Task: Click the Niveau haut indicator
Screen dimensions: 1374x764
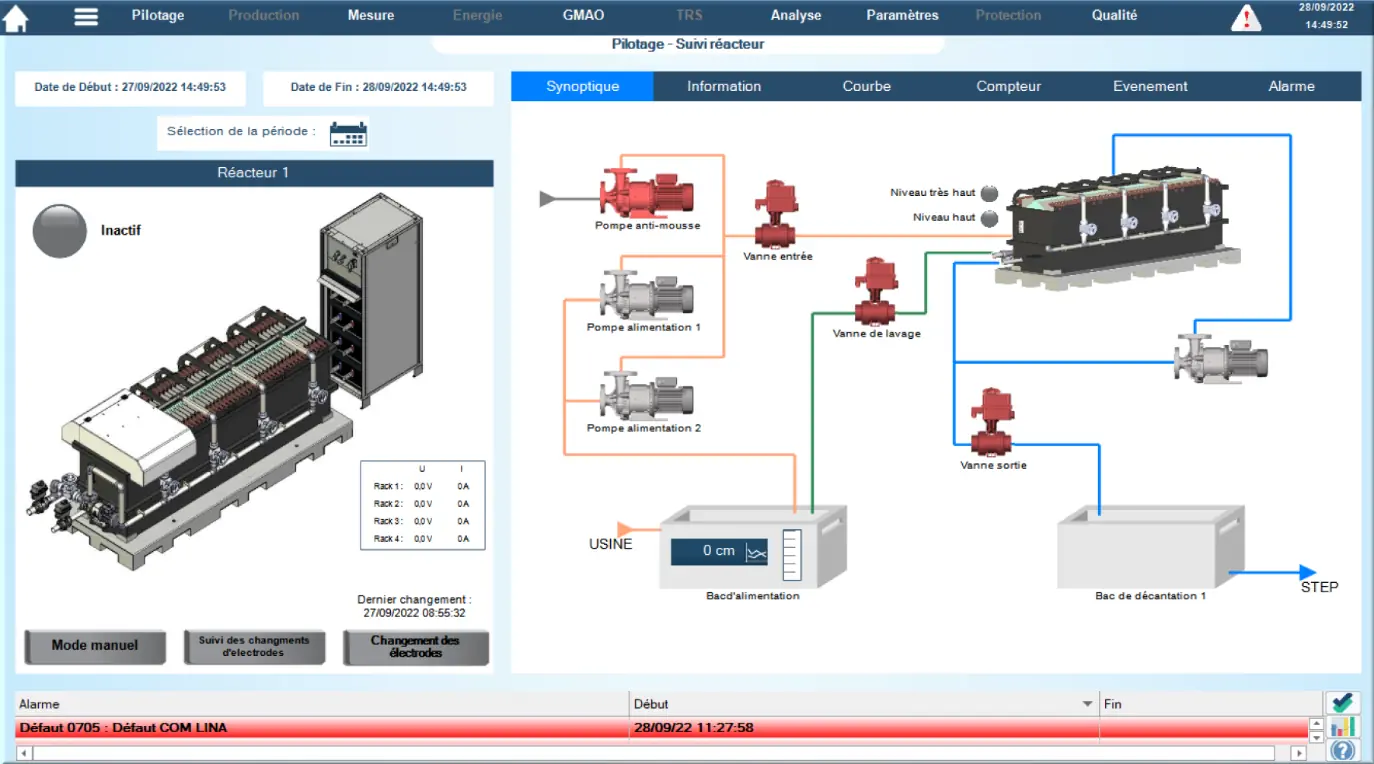Action: pyautogui.click(x=989, y=218)
